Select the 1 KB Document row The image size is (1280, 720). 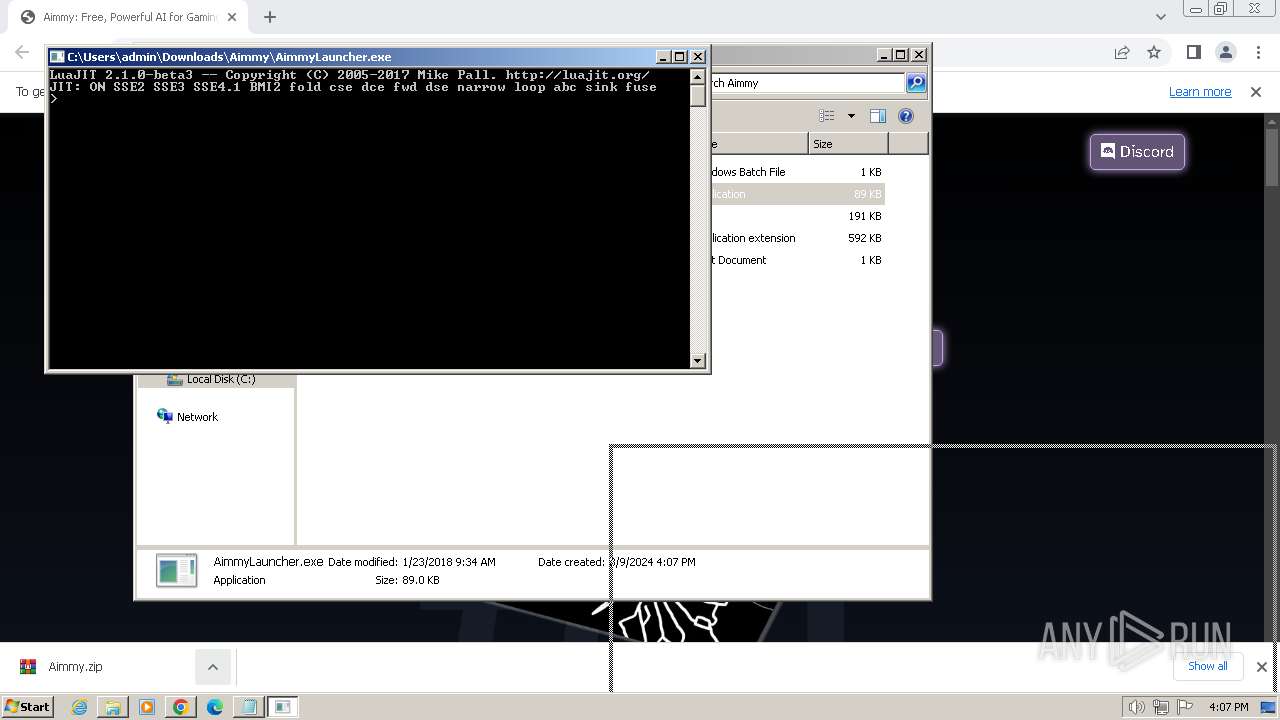(x=797, y=260)
